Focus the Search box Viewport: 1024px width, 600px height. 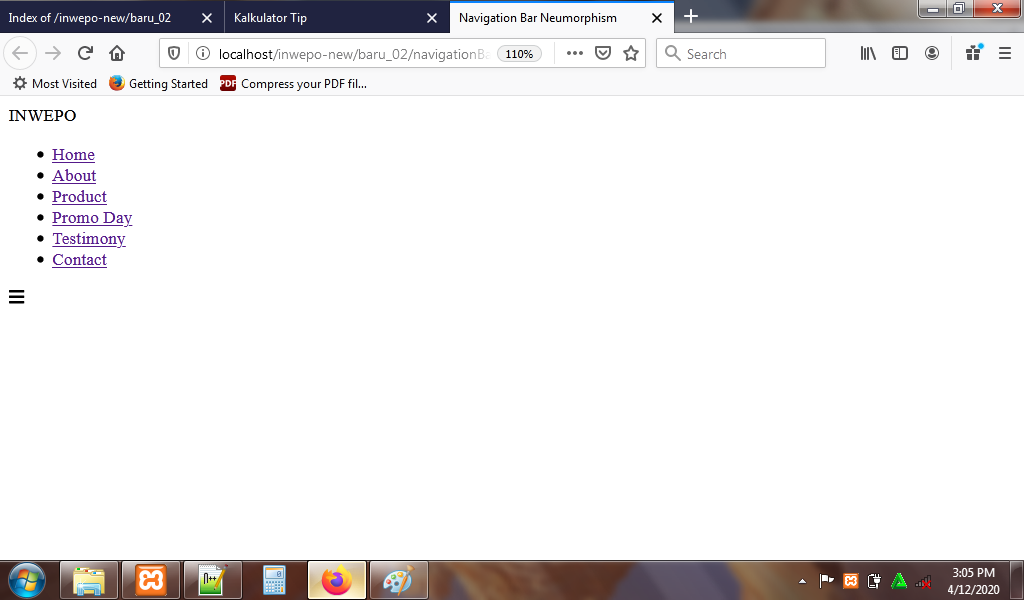pos(741,54)
